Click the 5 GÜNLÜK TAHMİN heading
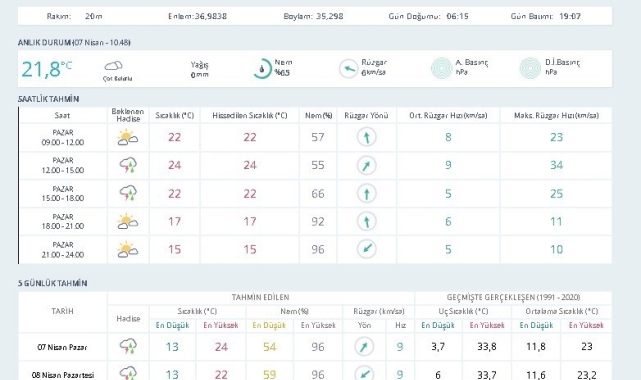This screenshot has width=641, height=380. (52, 283)
